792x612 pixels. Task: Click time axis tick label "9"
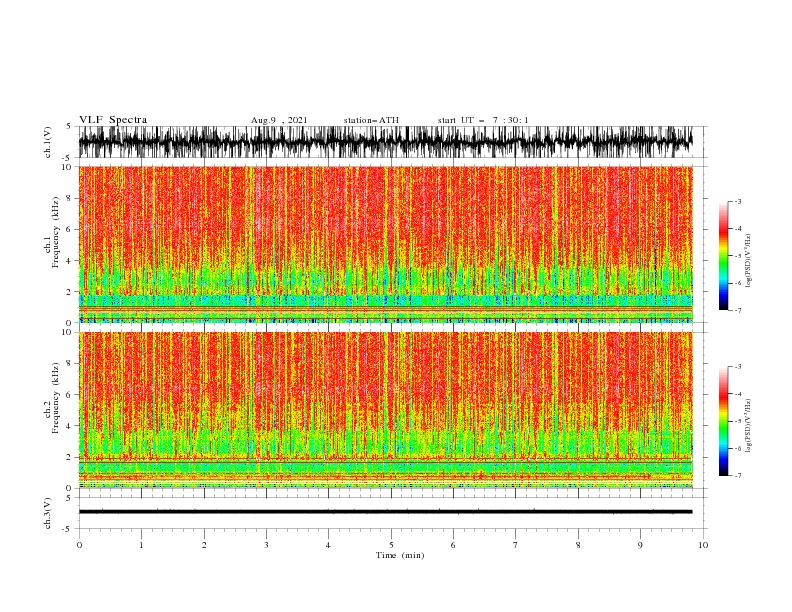[x=640, y=545]
